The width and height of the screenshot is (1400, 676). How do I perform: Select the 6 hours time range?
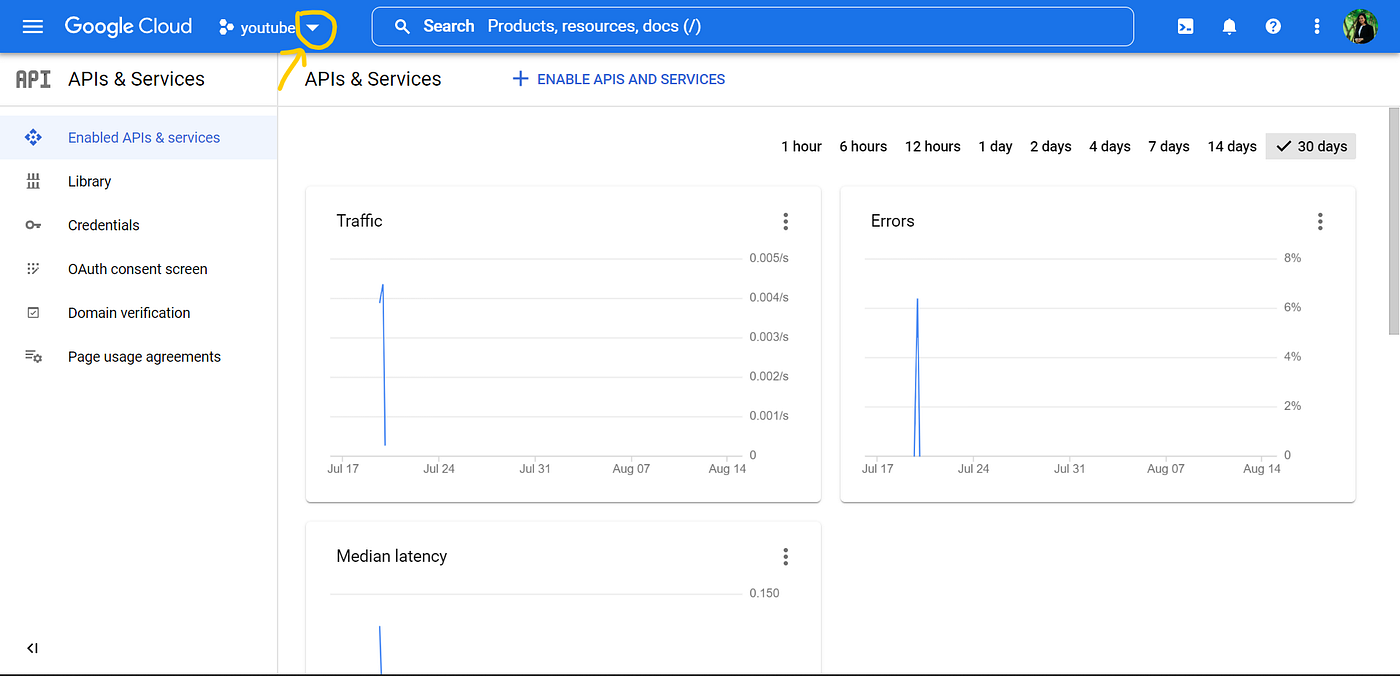pos(863,146)
